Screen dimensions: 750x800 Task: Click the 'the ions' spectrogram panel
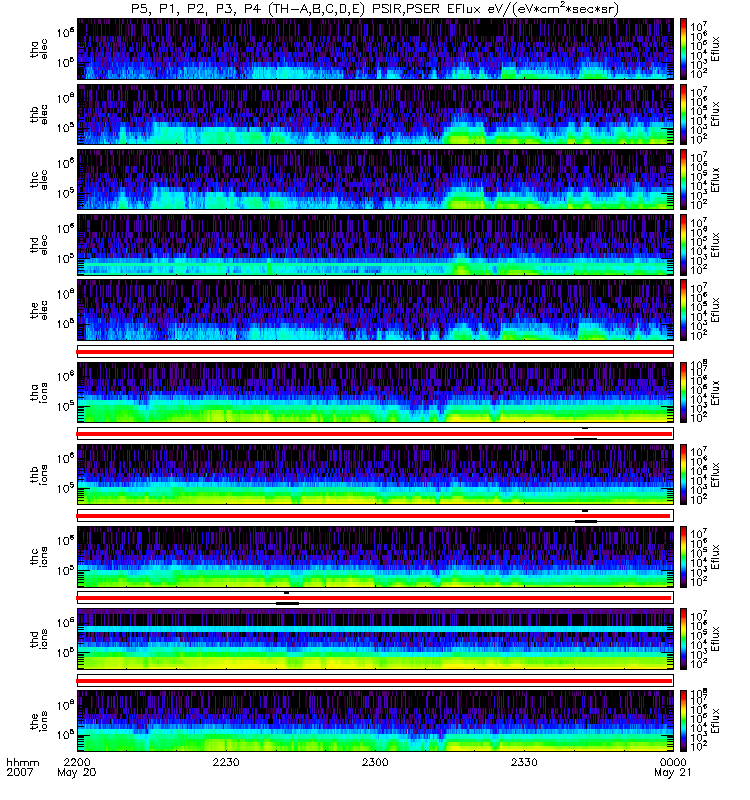(x=375, y=721)
